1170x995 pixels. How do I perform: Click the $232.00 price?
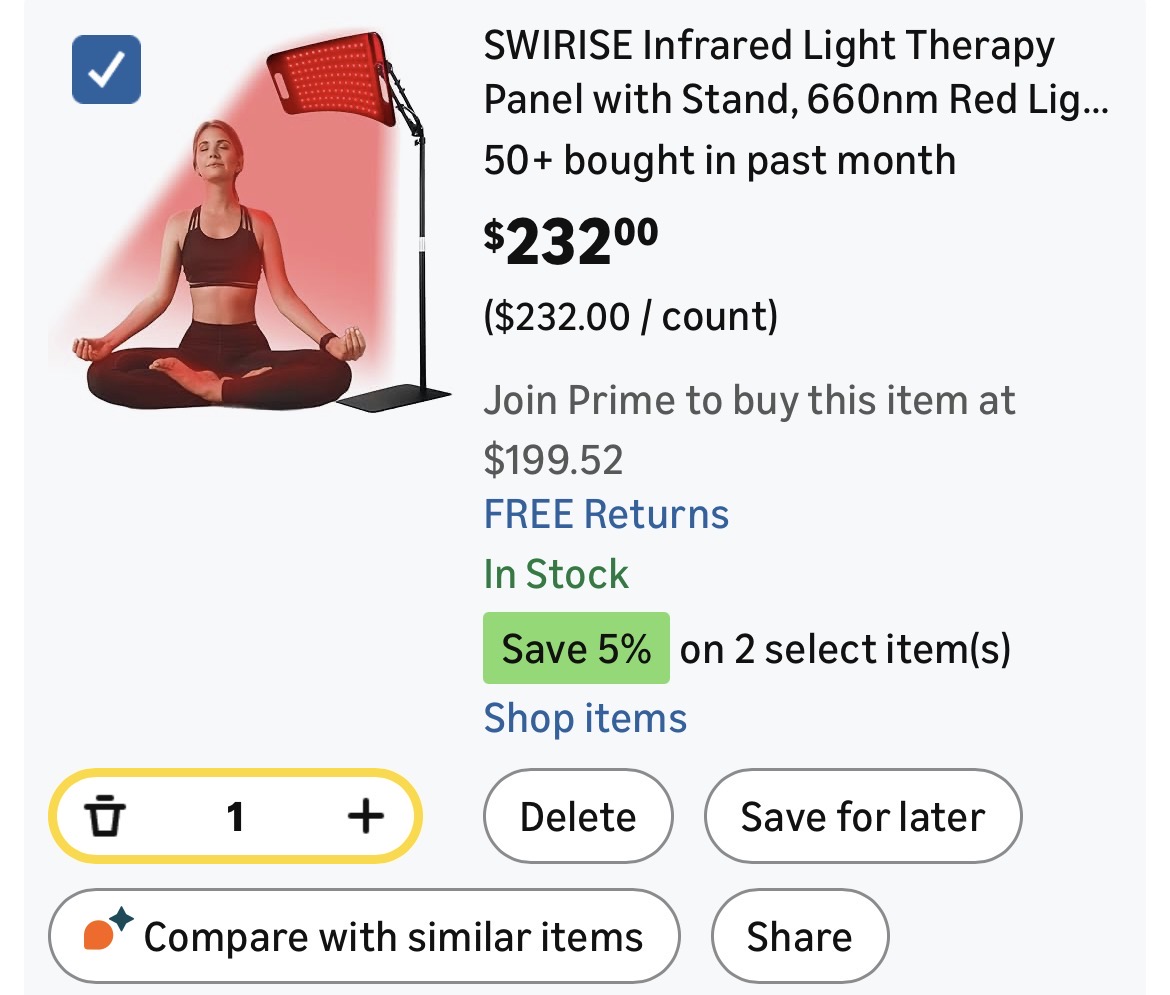point(571,241)
